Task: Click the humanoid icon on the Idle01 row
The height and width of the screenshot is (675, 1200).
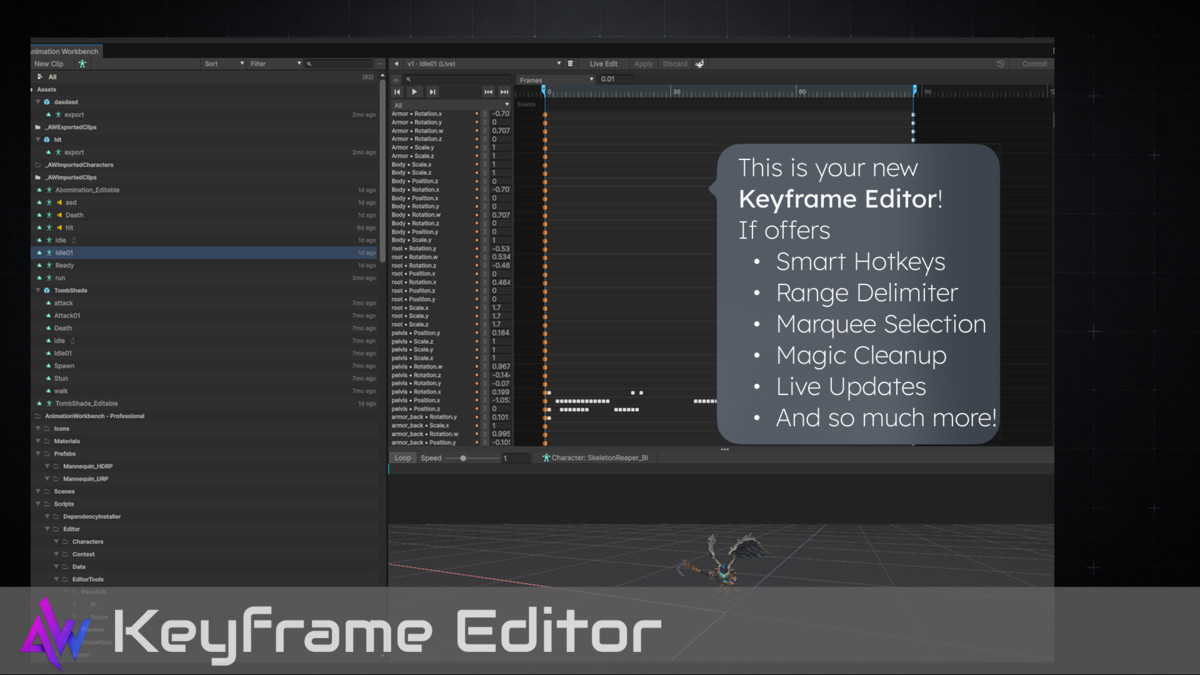Action: [48, 253]
